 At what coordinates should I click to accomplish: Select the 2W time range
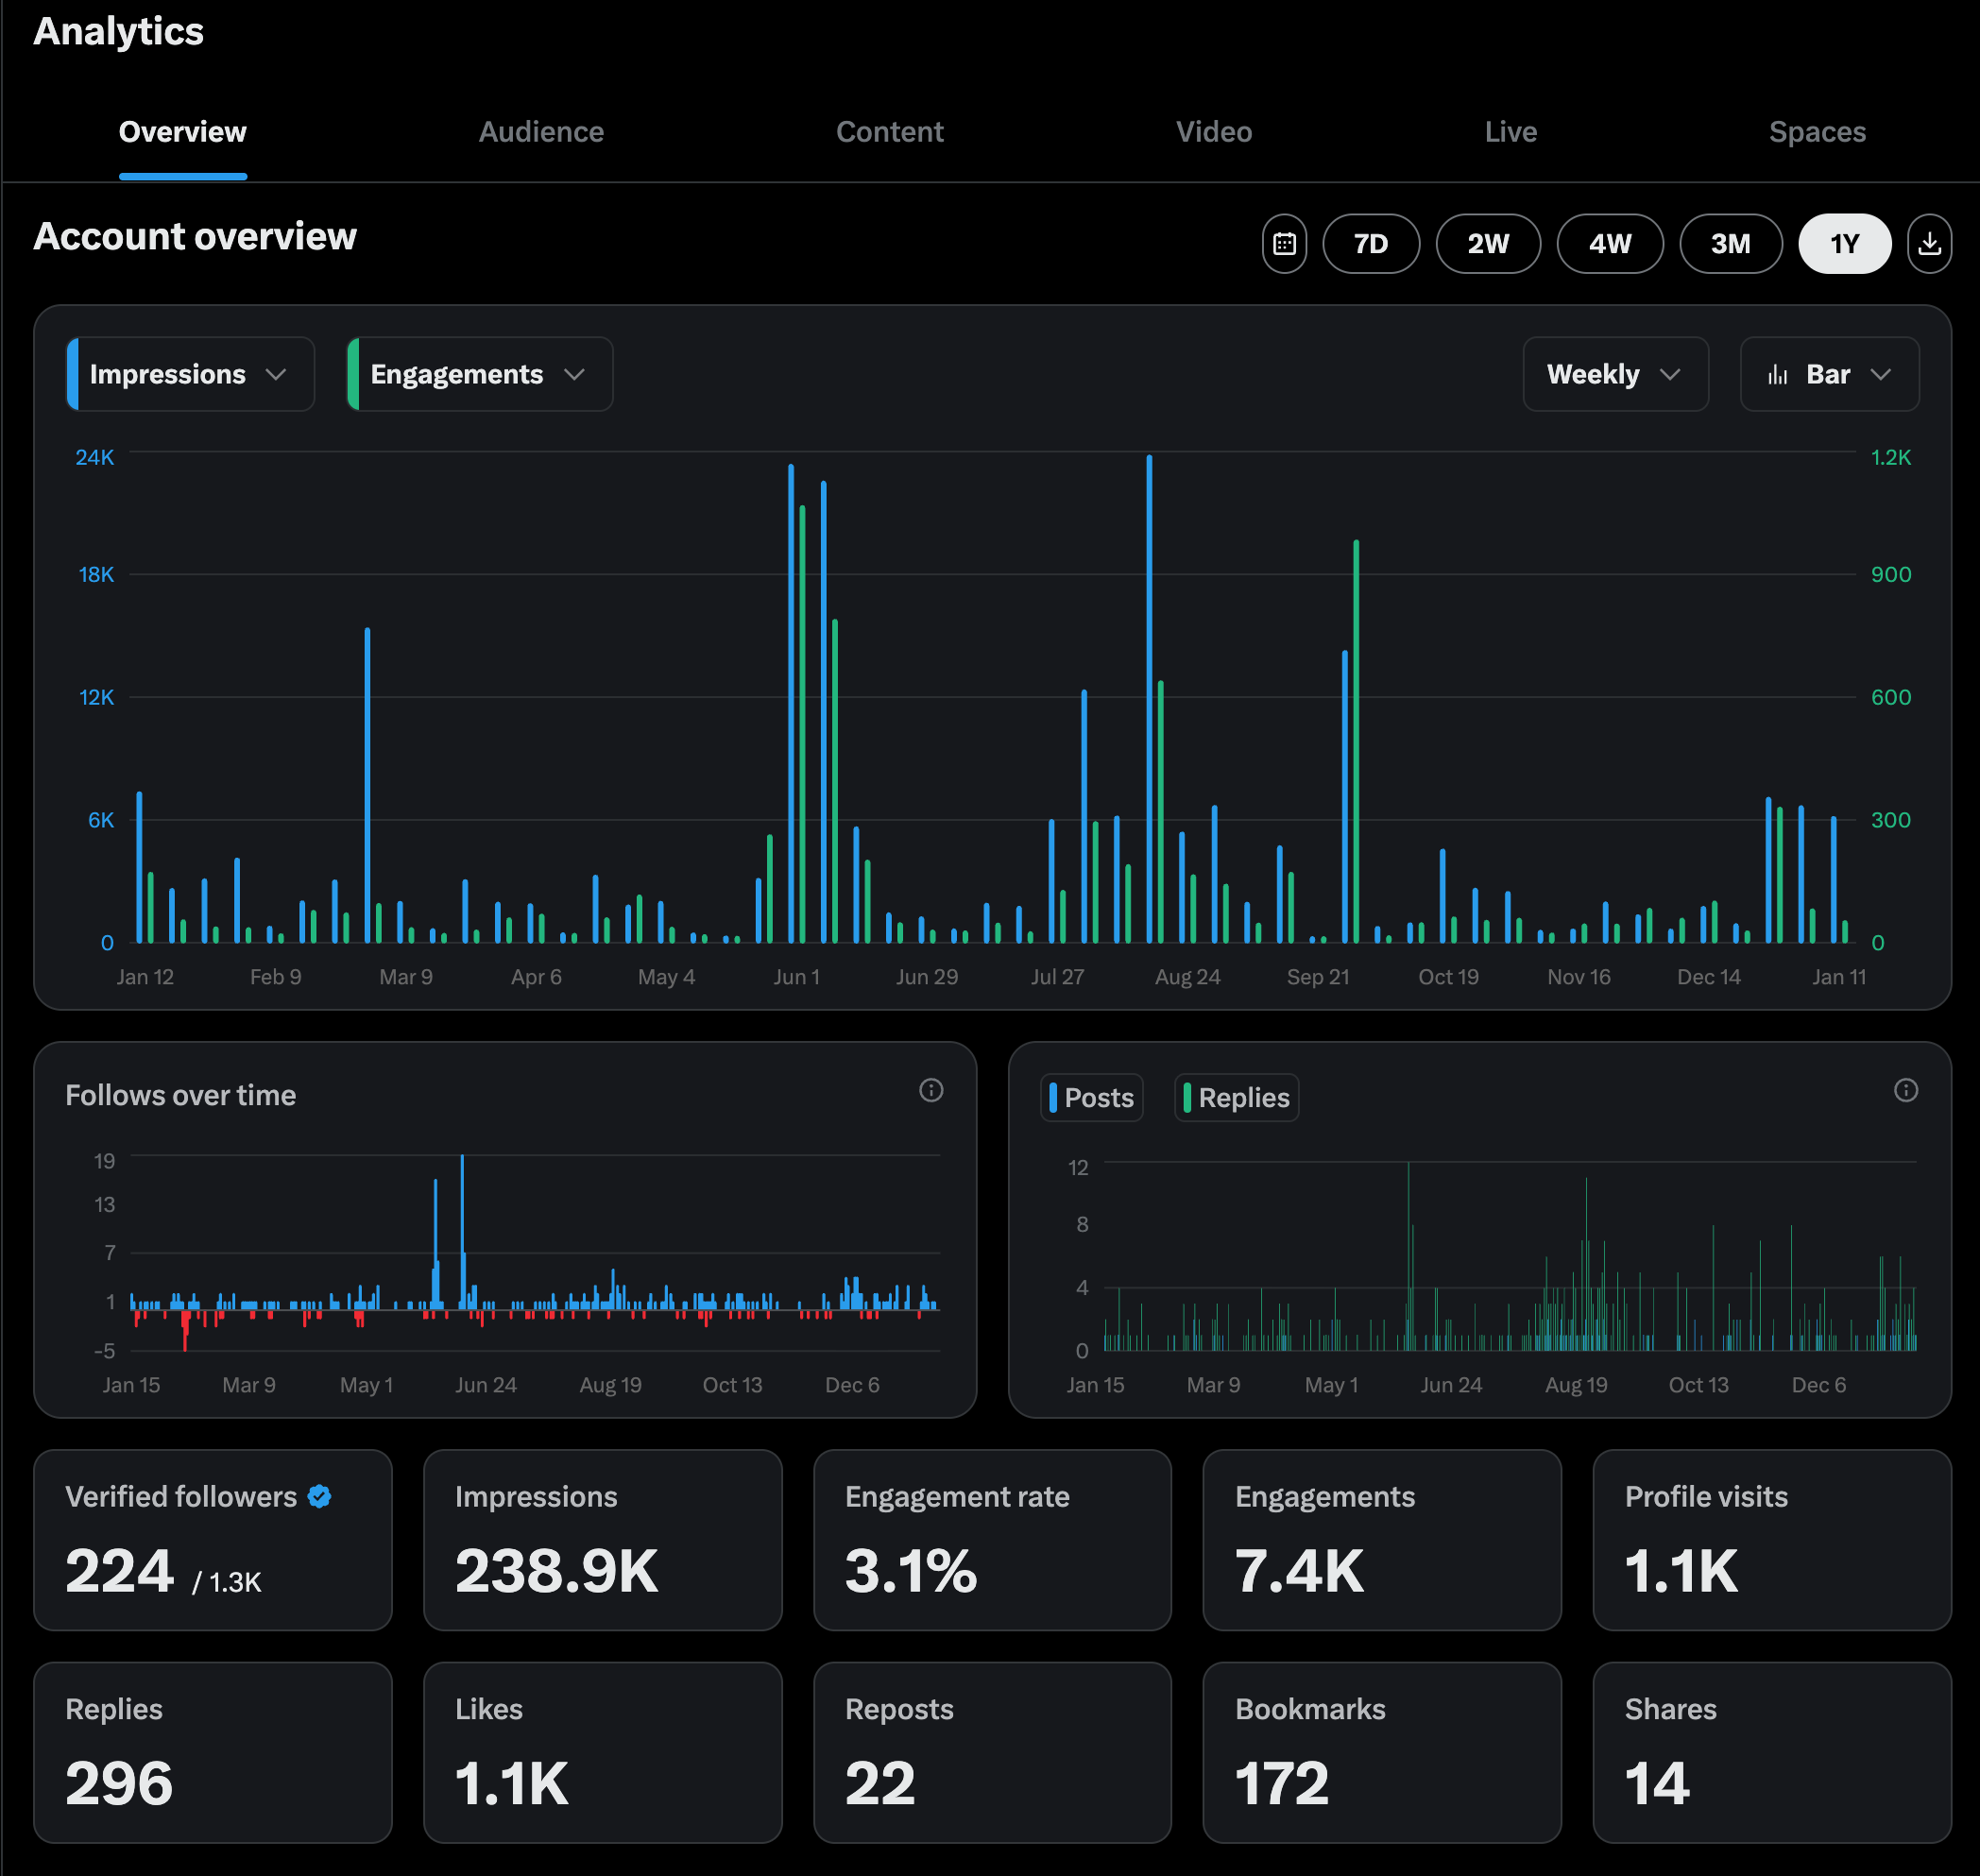[x=1488, y=243]
